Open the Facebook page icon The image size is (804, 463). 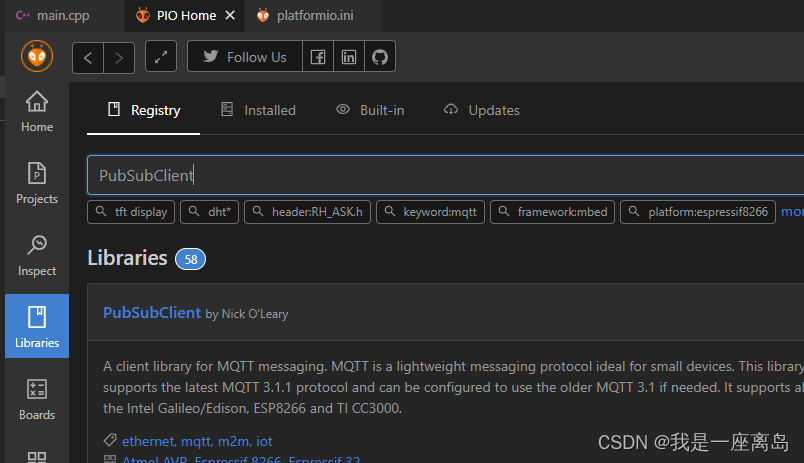(x=318, y=56)
